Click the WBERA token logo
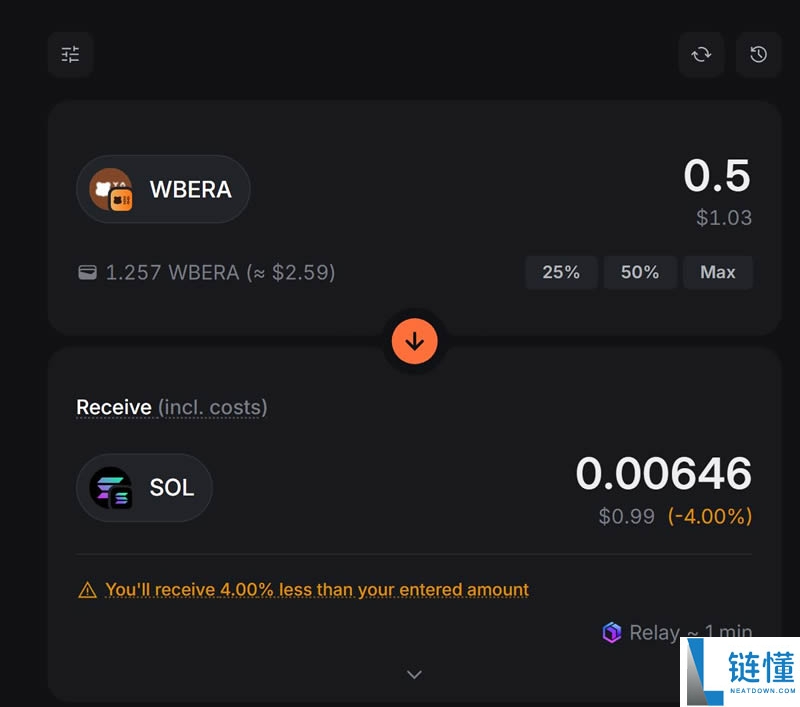Screen dimensions: 800x707 coord(111,189)
